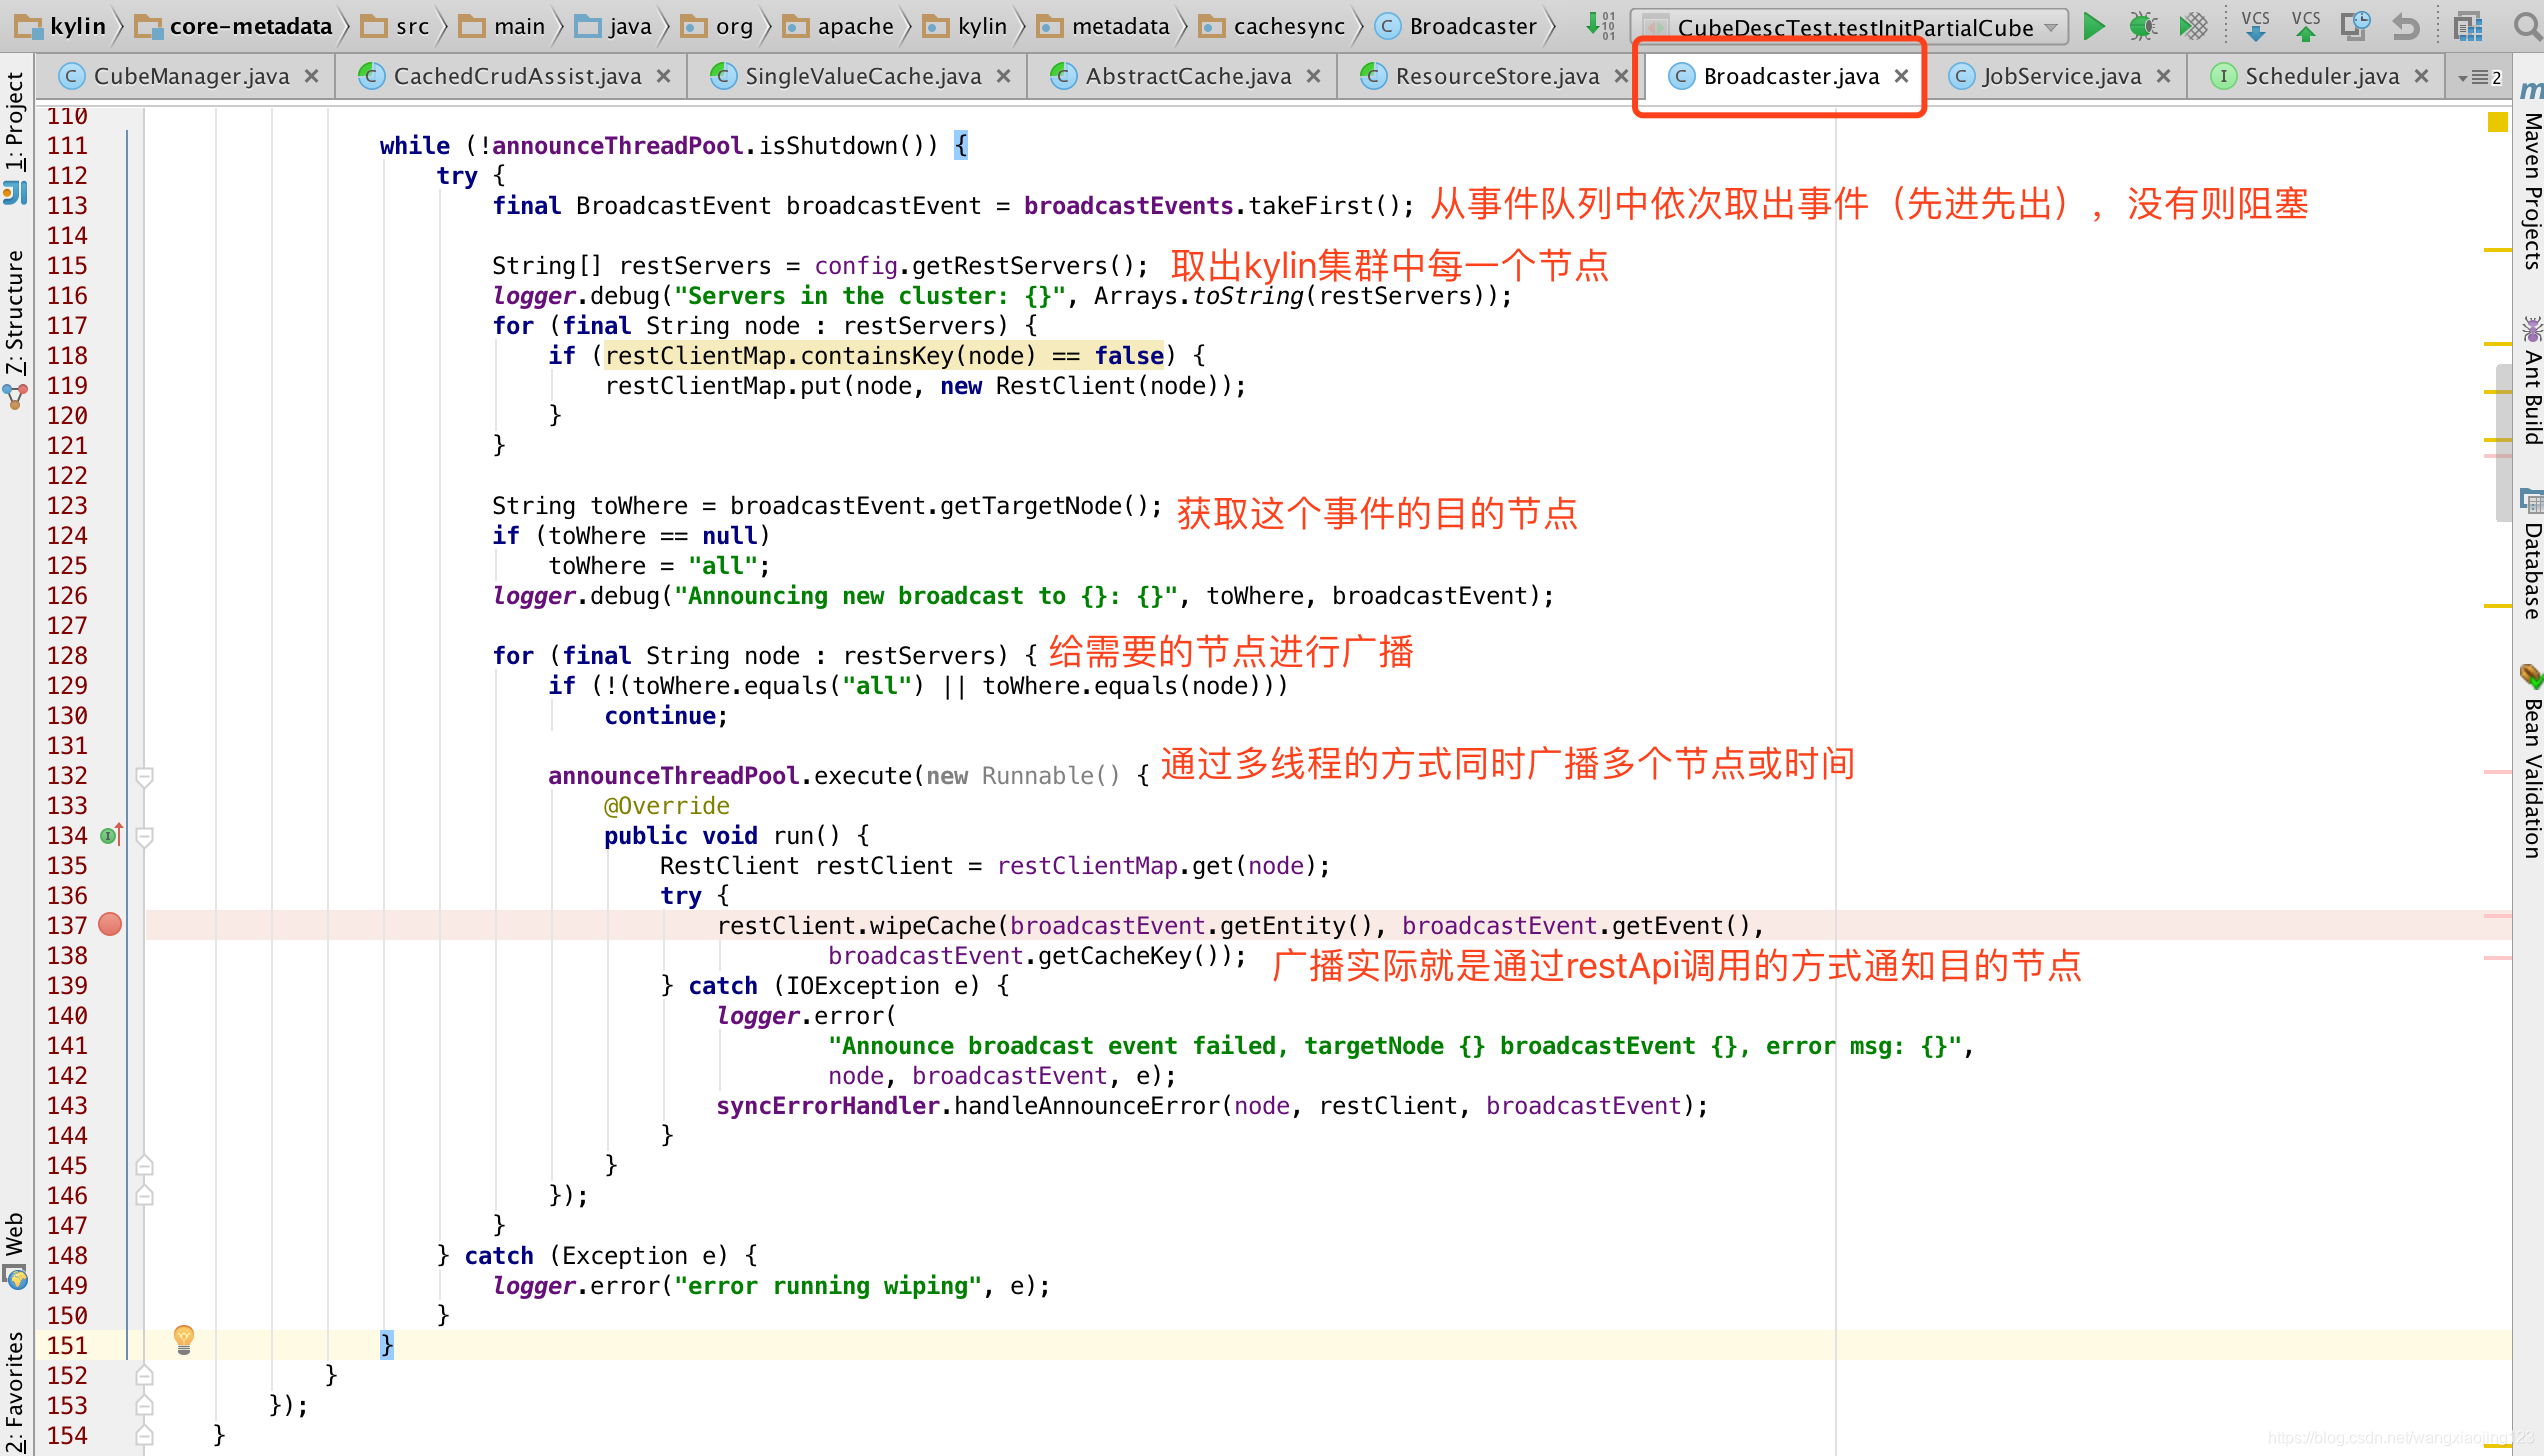The width and height of the screenshot is (2544, 1456).
Task: Close the CubeManager.java tab
Action: pos(312,76)
